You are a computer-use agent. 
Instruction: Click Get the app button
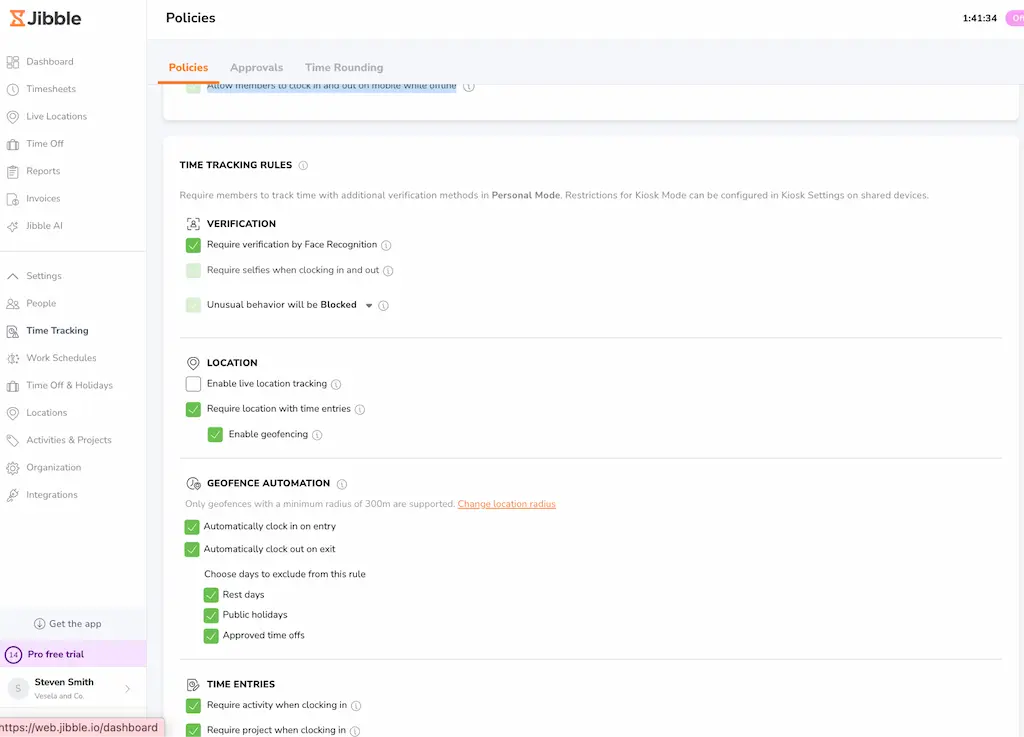click(68, 624)
